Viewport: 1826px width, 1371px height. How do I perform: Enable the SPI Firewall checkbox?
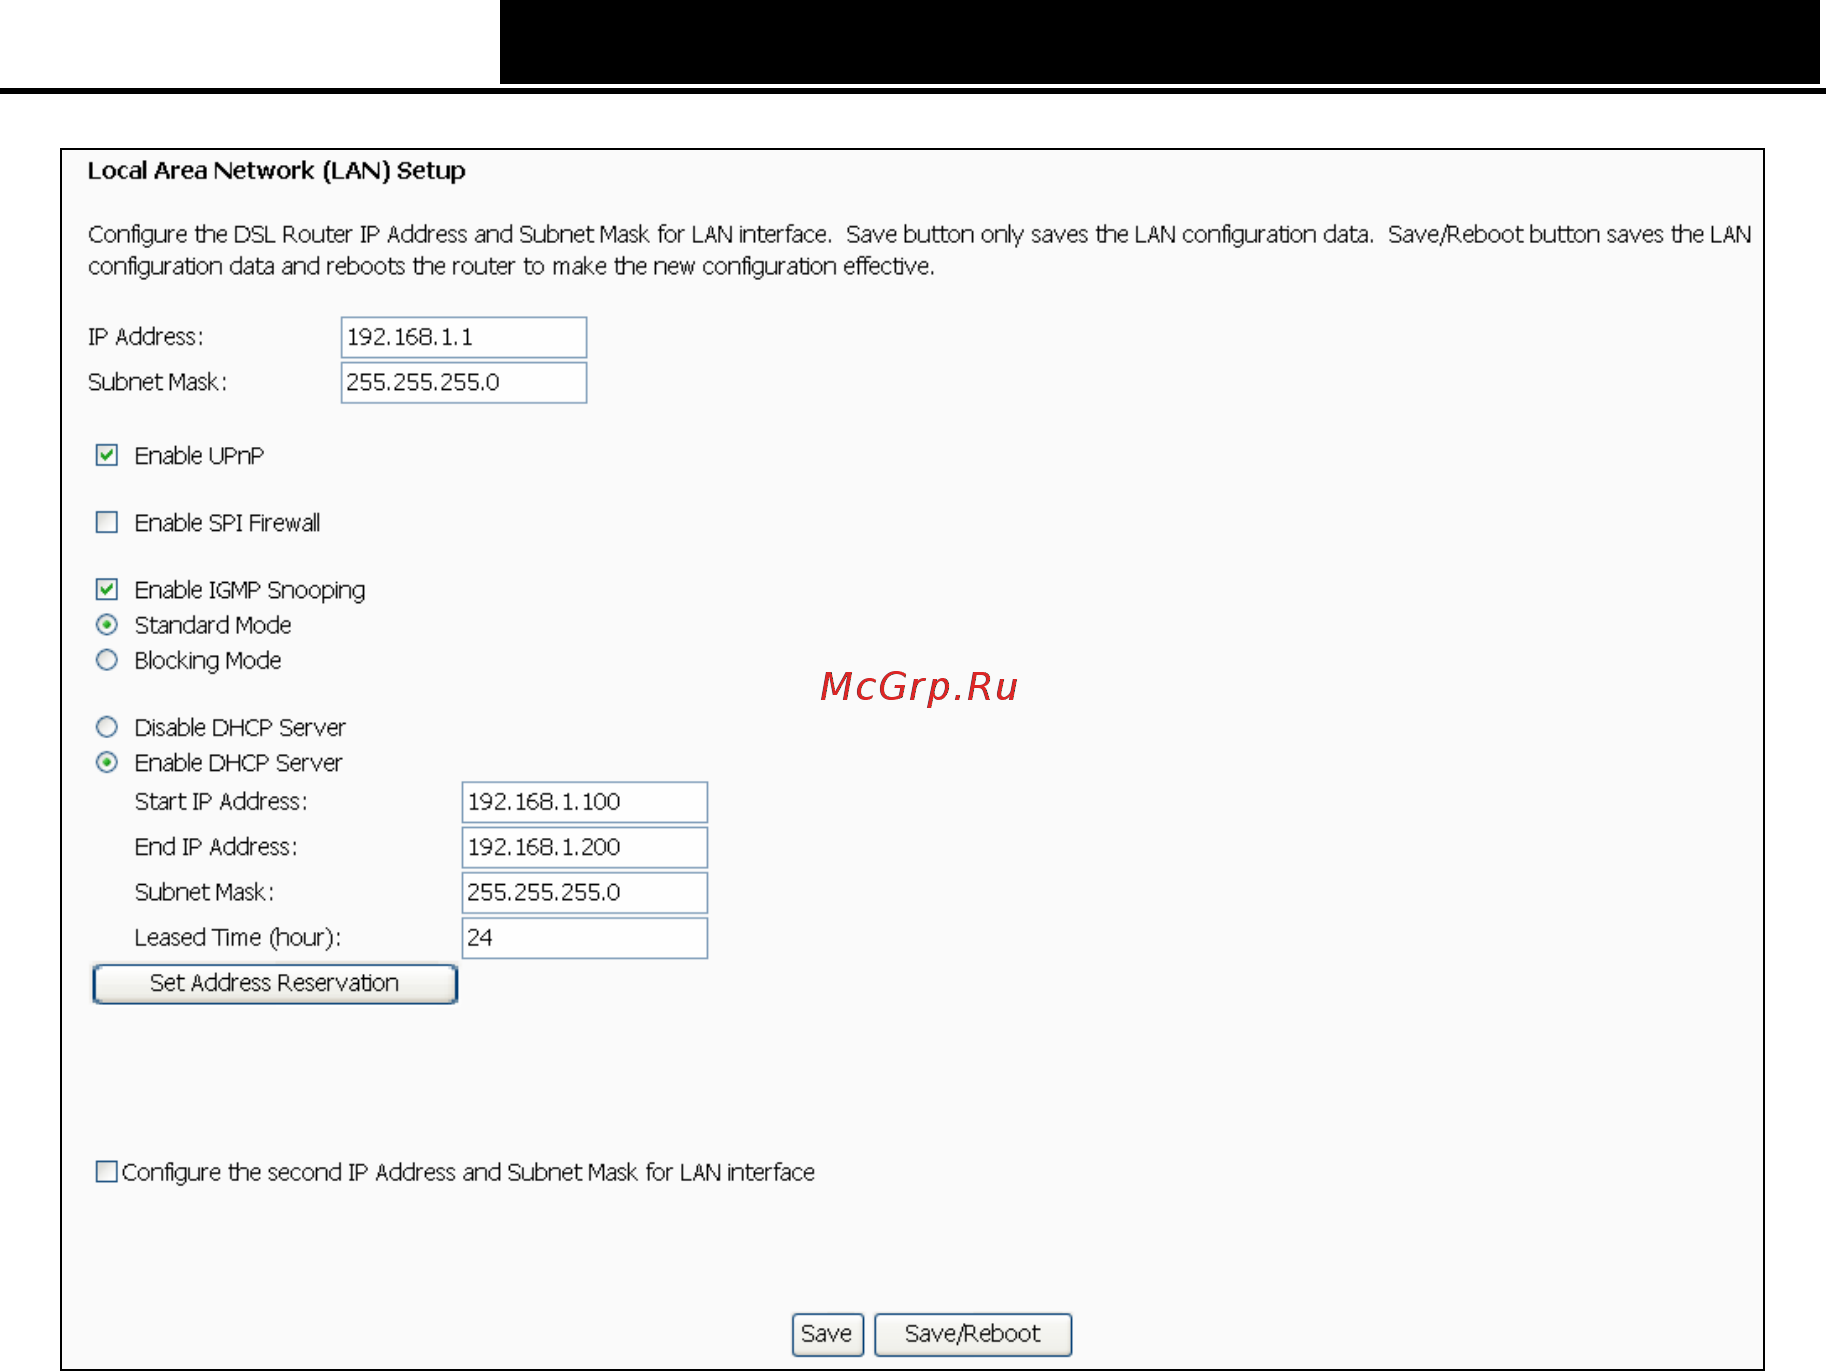point(107,523)
